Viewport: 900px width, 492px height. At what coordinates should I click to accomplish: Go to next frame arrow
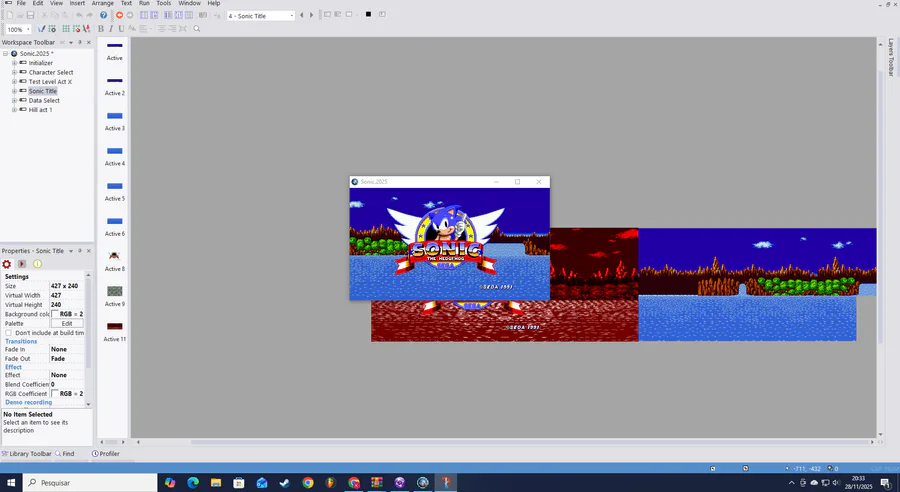[x=312, y=15]
